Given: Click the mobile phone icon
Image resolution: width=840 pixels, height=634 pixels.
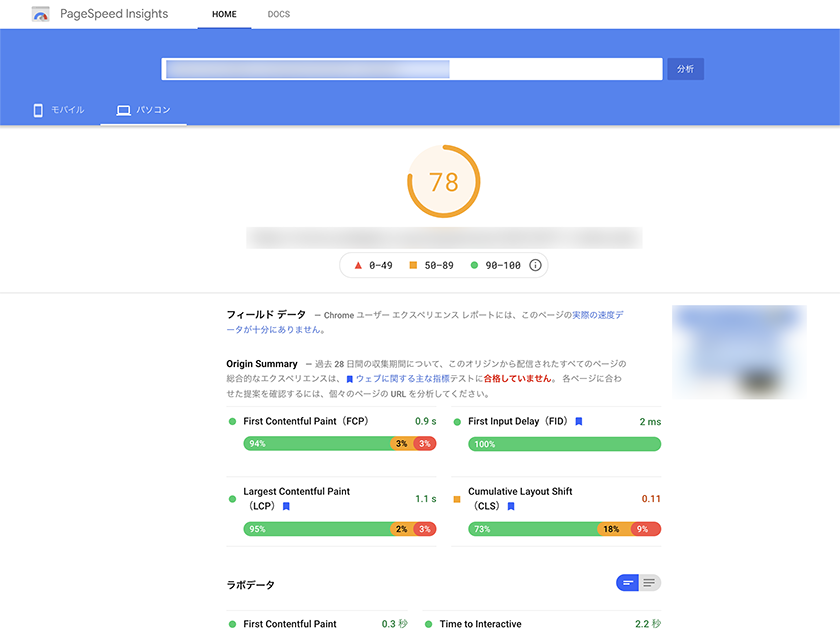Looking at the screenshot, I should (x=38, y=110).
